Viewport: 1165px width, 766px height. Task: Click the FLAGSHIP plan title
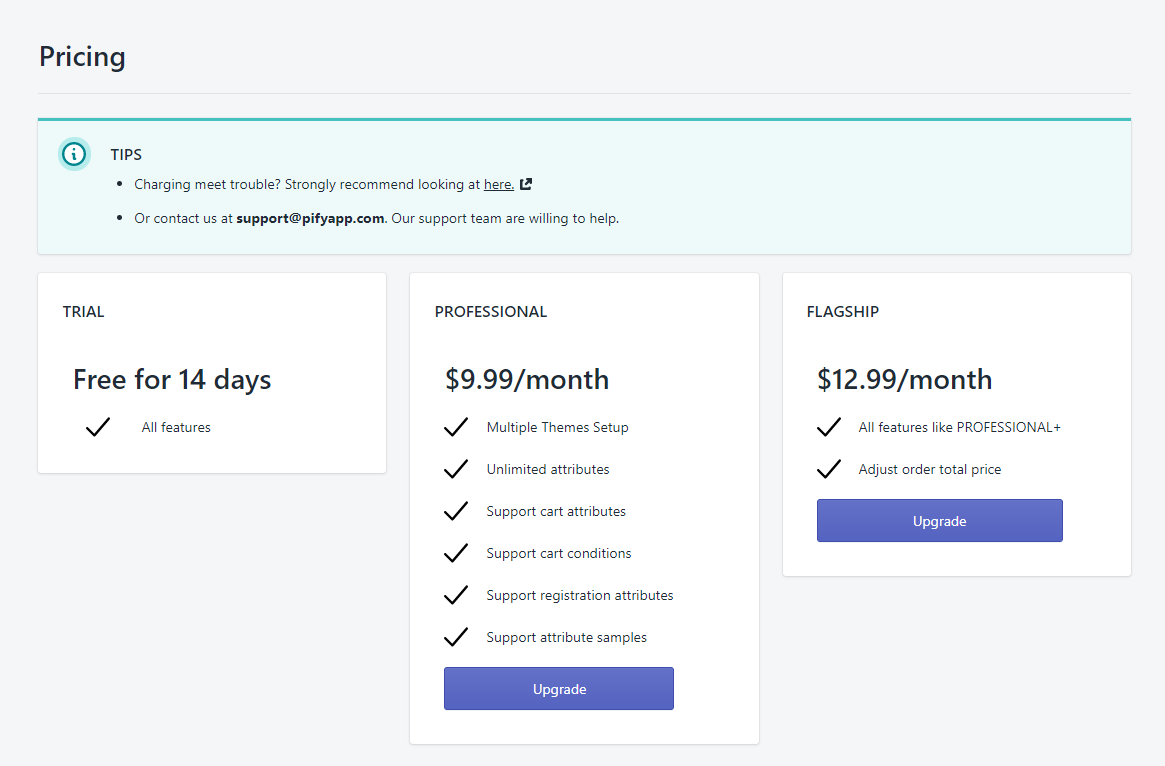(842, 312)
